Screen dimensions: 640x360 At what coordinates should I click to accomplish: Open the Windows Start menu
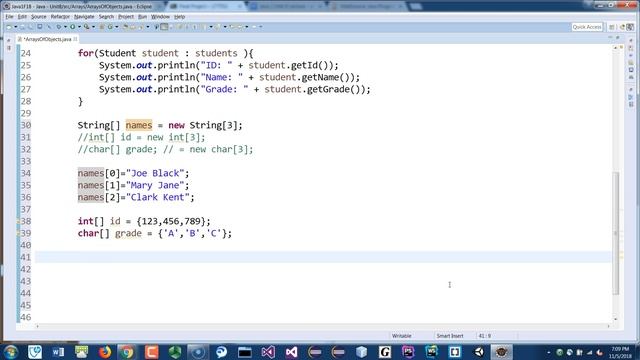pos(10,352)
